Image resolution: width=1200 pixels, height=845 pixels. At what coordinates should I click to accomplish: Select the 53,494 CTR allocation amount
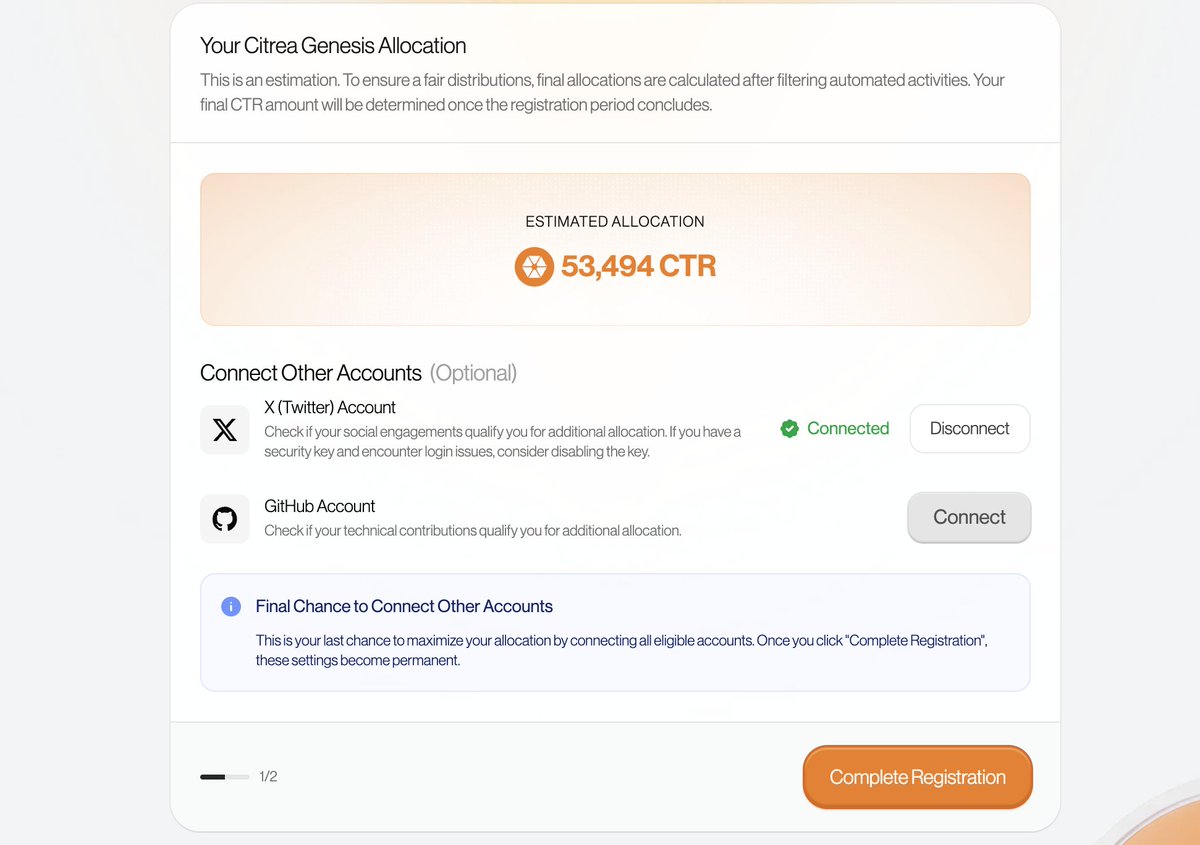[638, 266]
